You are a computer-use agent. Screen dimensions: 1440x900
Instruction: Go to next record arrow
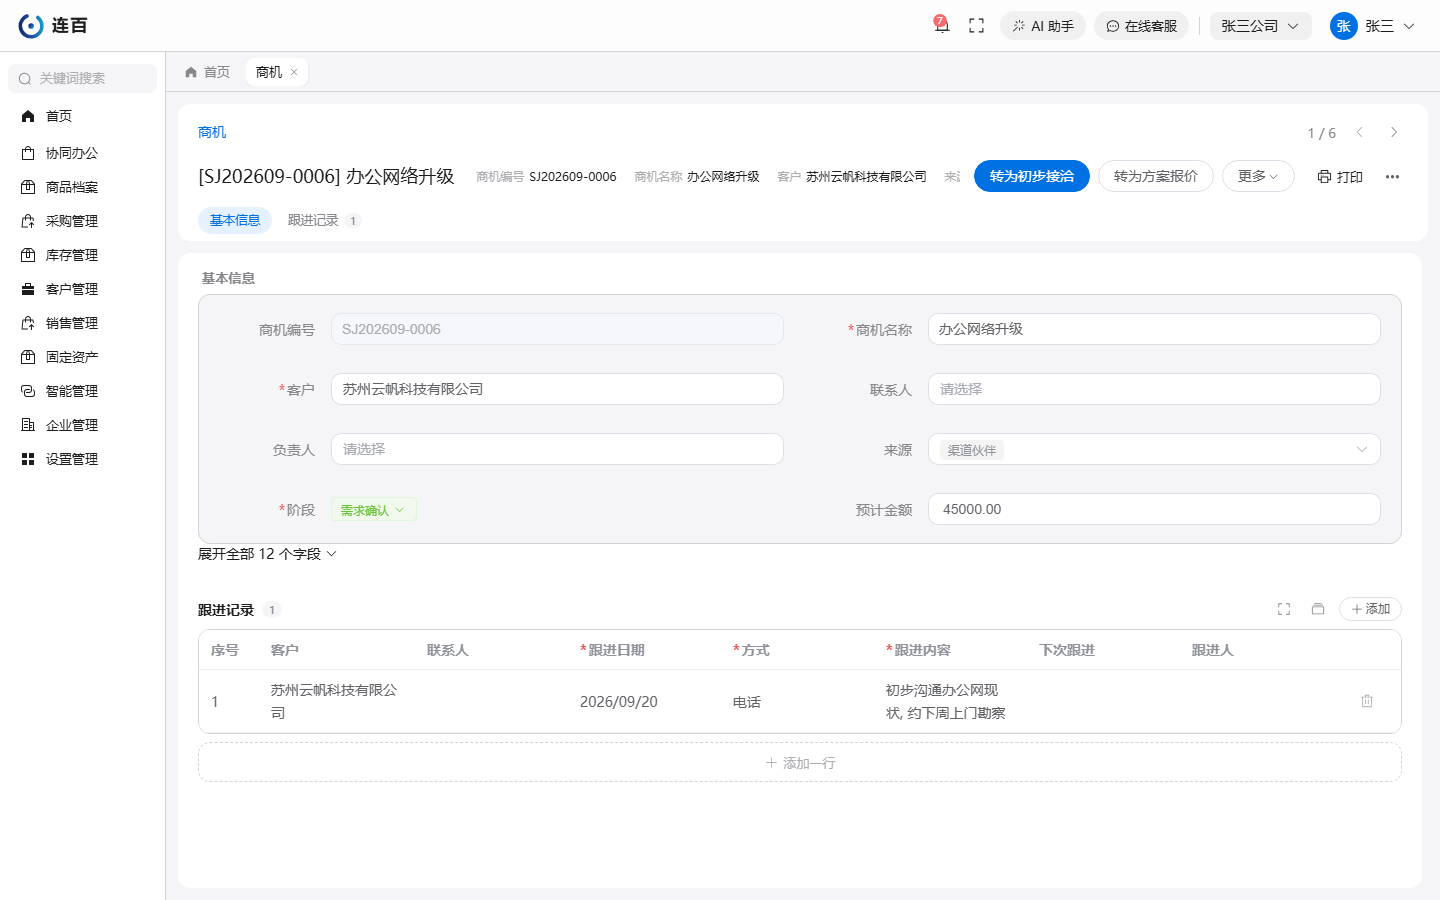[x=1394, y=132]
